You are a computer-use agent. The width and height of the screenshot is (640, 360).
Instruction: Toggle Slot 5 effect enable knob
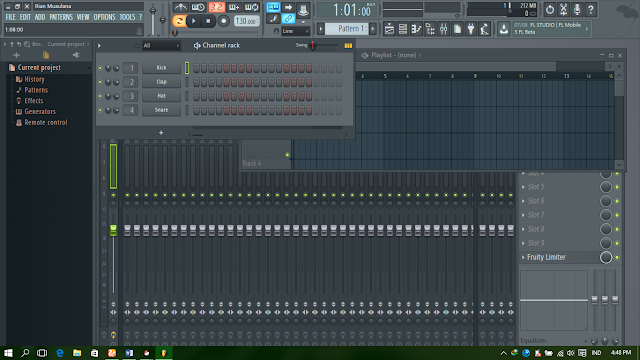(x=606, y=187)
